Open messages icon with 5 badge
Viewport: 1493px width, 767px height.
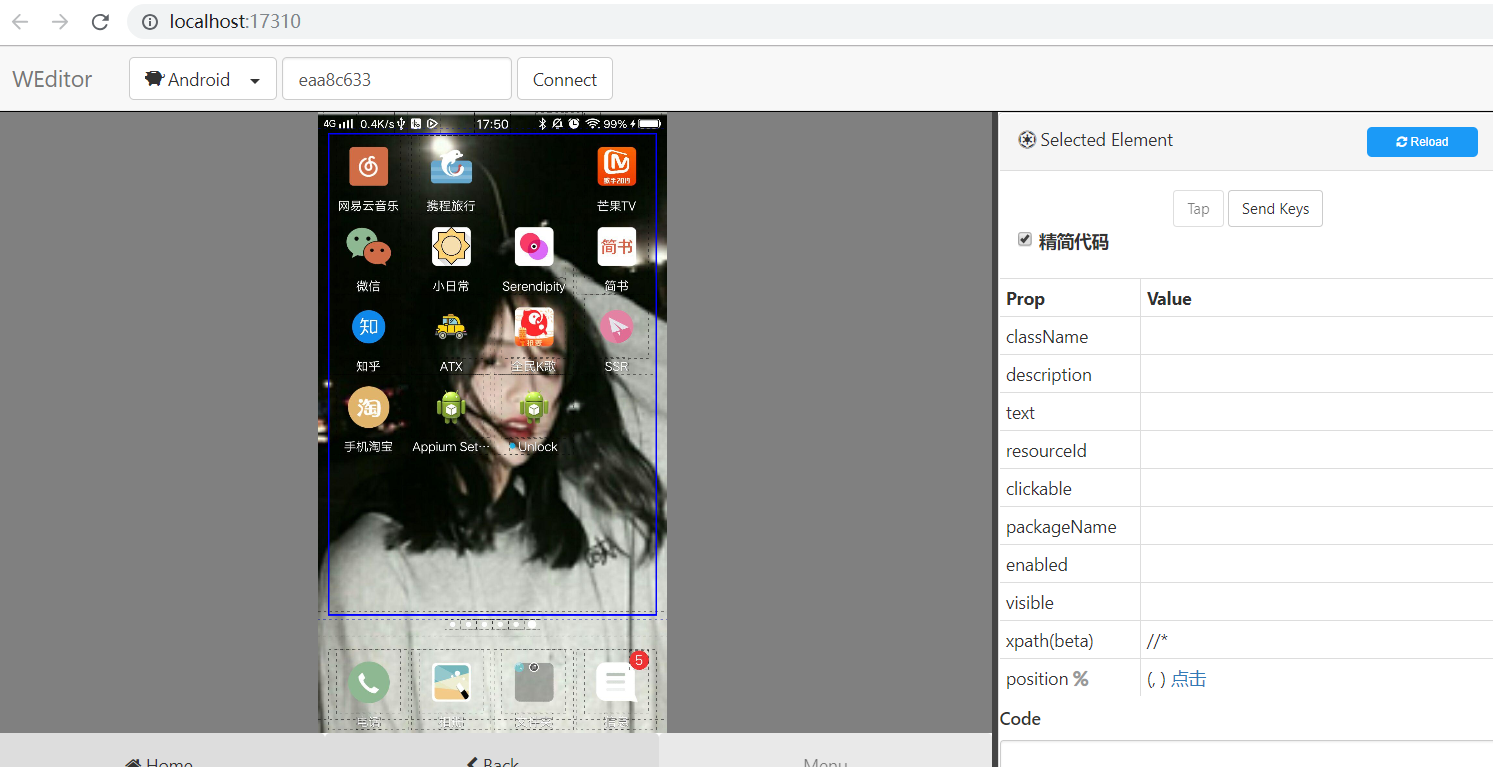click(616, 682)
